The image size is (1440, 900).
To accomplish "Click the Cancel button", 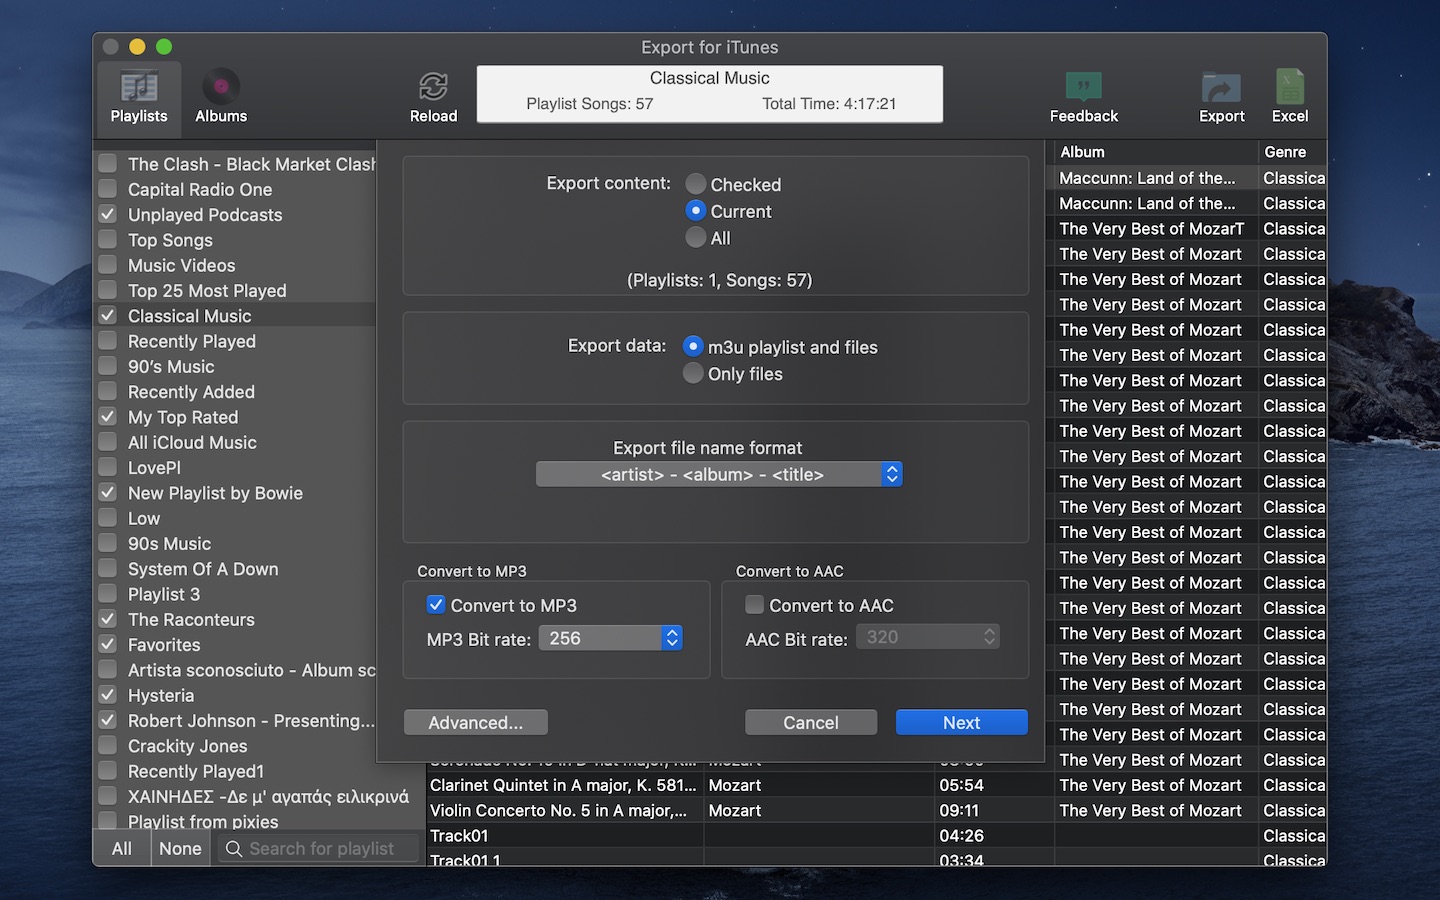I will (811, 722).
